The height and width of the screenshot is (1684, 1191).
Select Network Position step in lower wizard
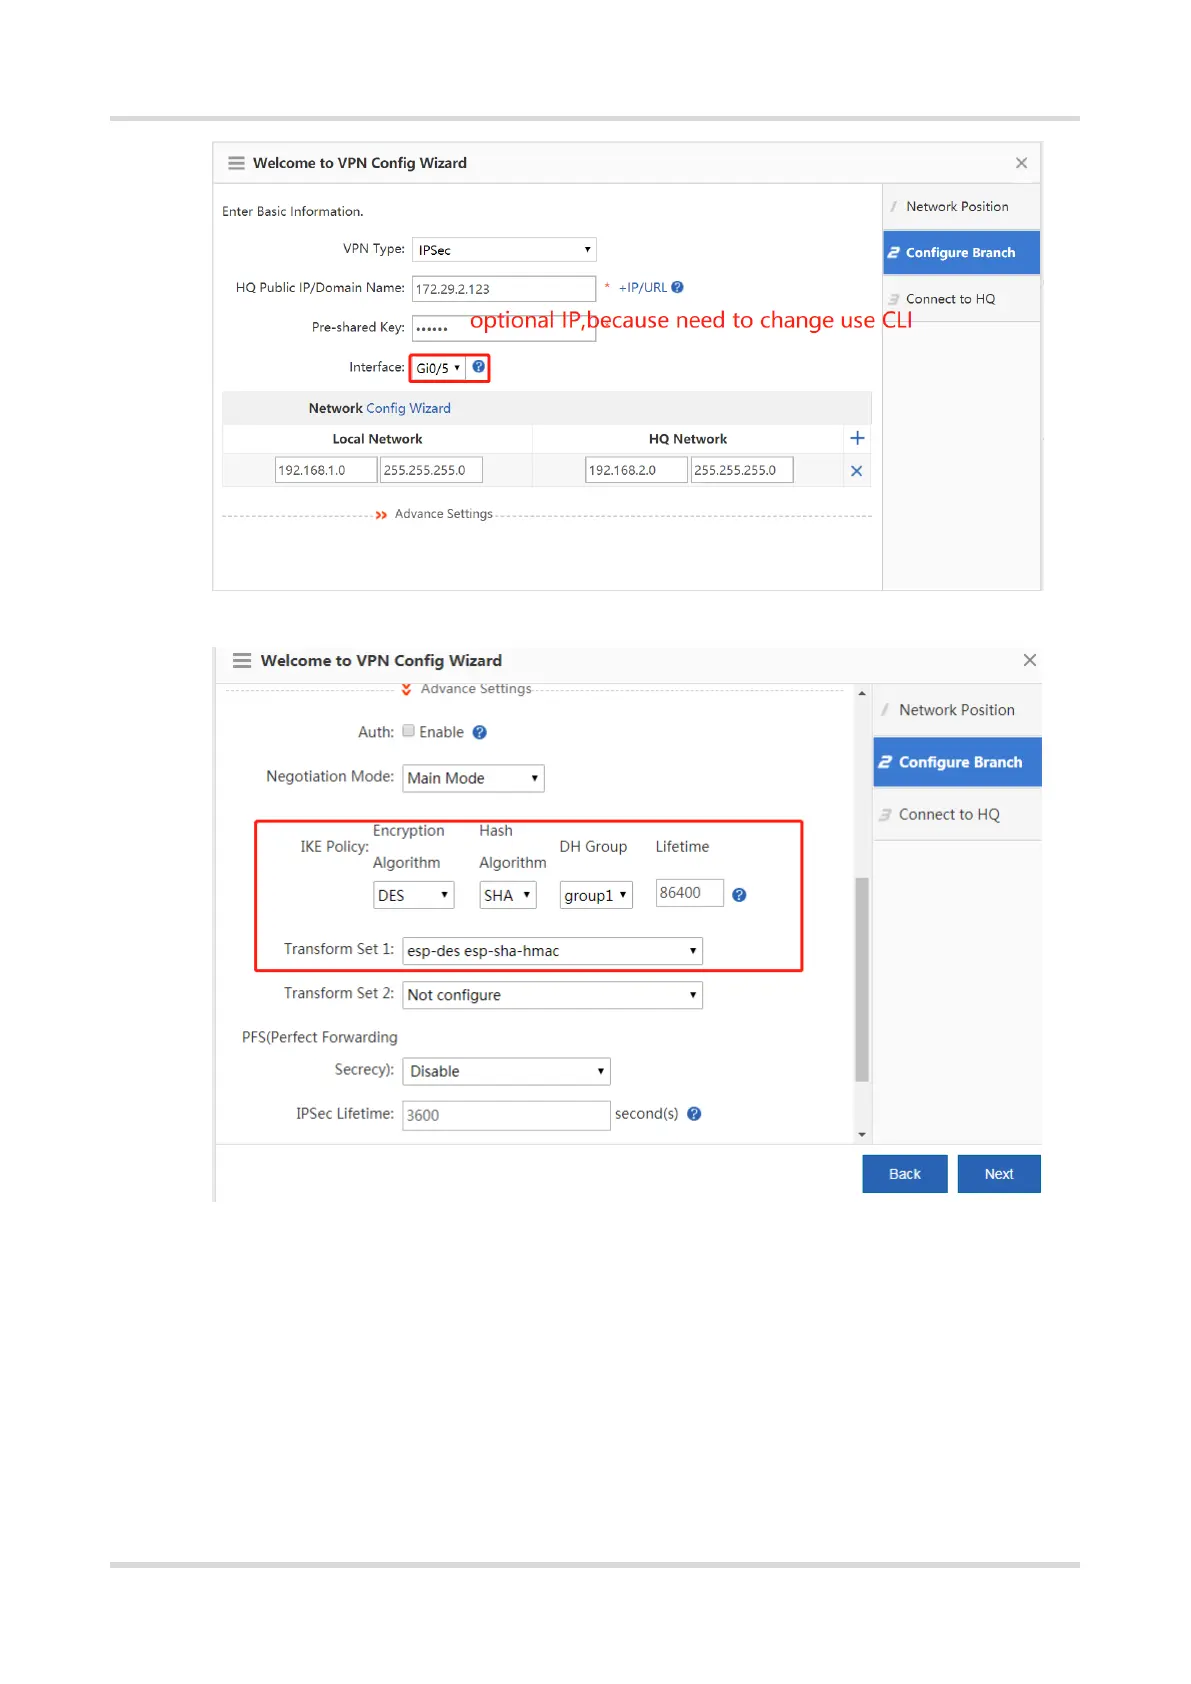[x=956, y=710]
